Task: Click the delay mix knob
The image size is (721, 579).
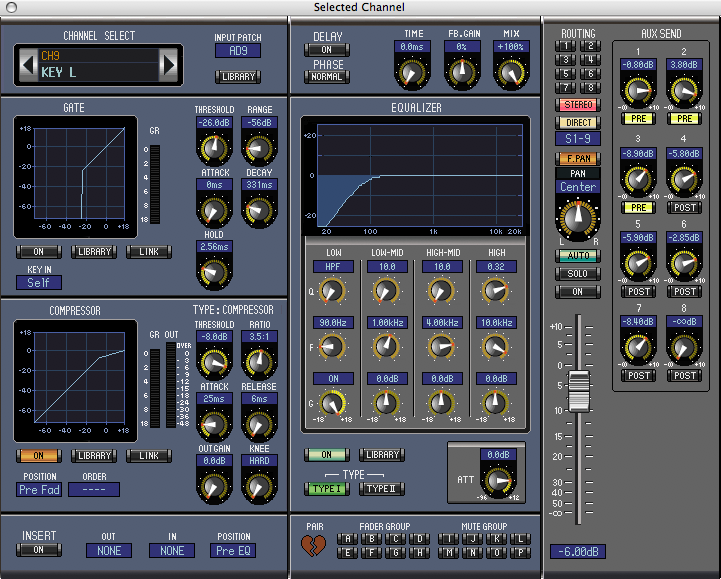Action: click(511, 72)
